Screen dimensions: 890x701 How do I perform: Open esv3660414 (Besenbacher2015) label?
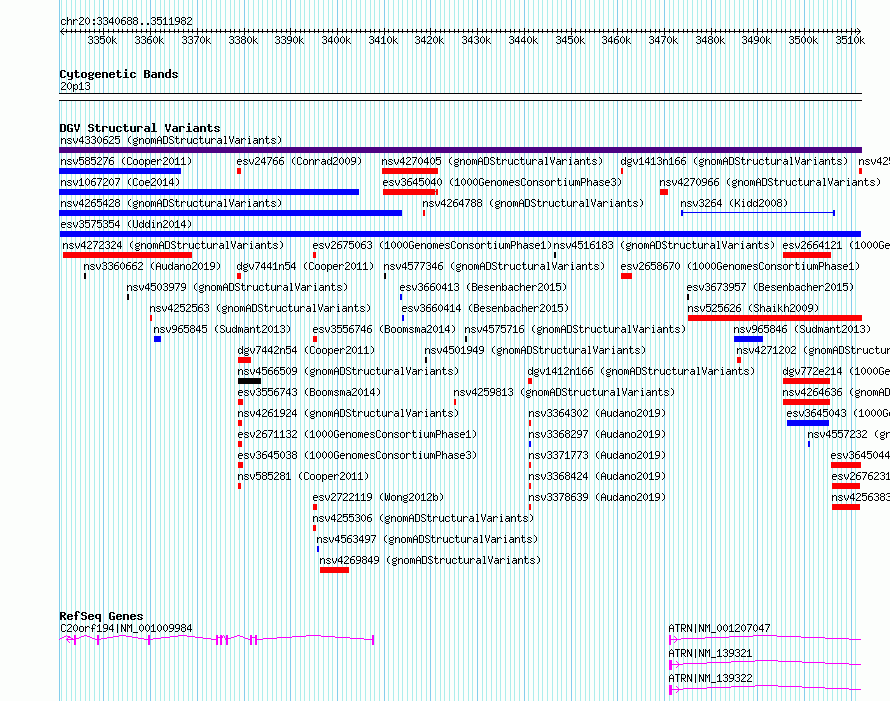485,308
